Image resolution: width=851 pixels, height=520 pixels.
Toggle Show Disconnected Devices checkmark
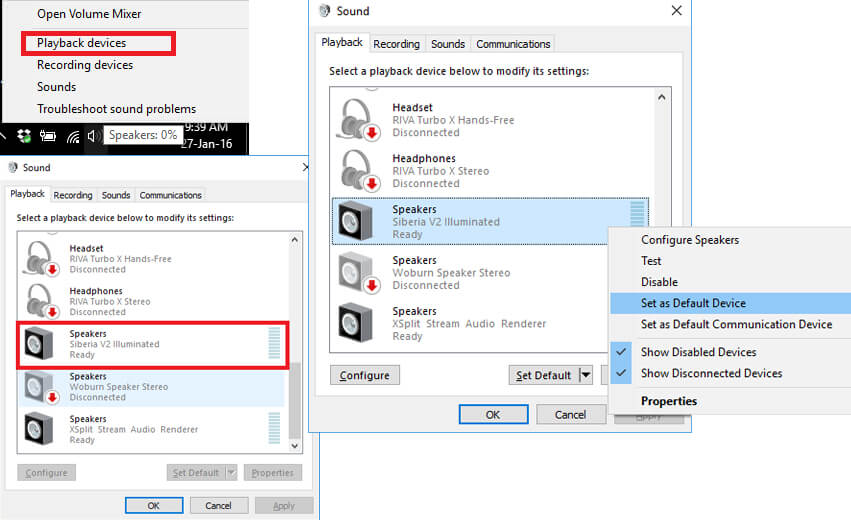pos(623,373)
